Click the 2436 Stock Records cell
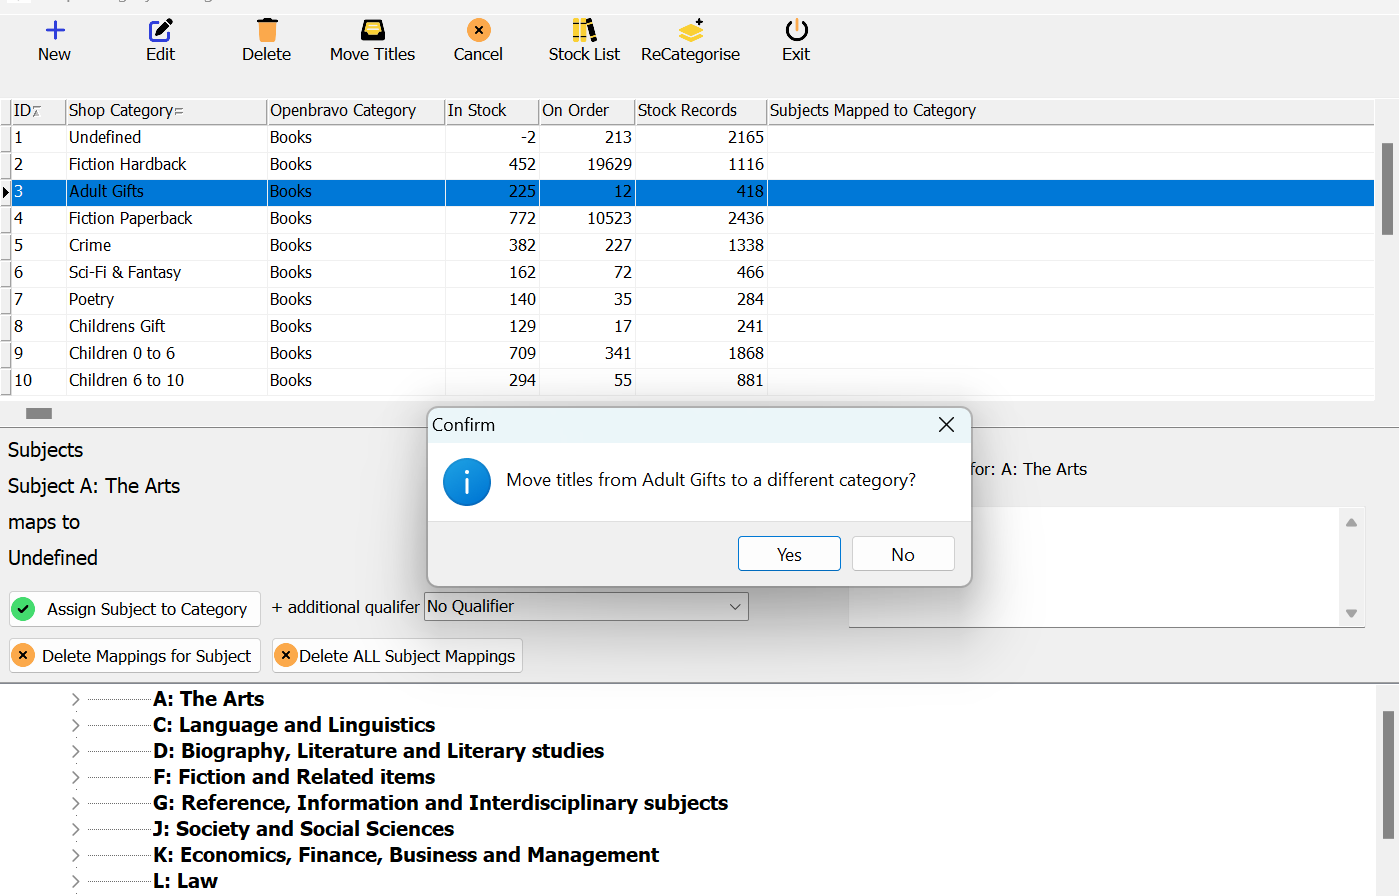The width and height of the screenshot is (1399, 896). [701, 219]
